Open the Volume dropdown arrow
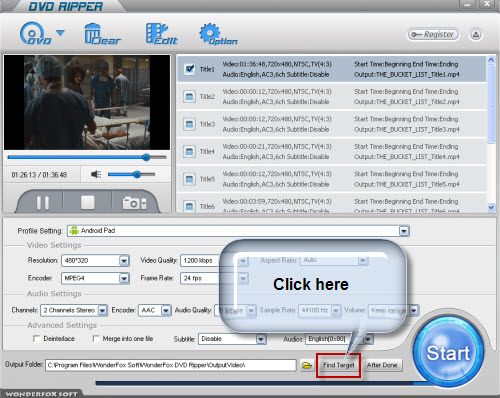 click(x=413, y=311)
